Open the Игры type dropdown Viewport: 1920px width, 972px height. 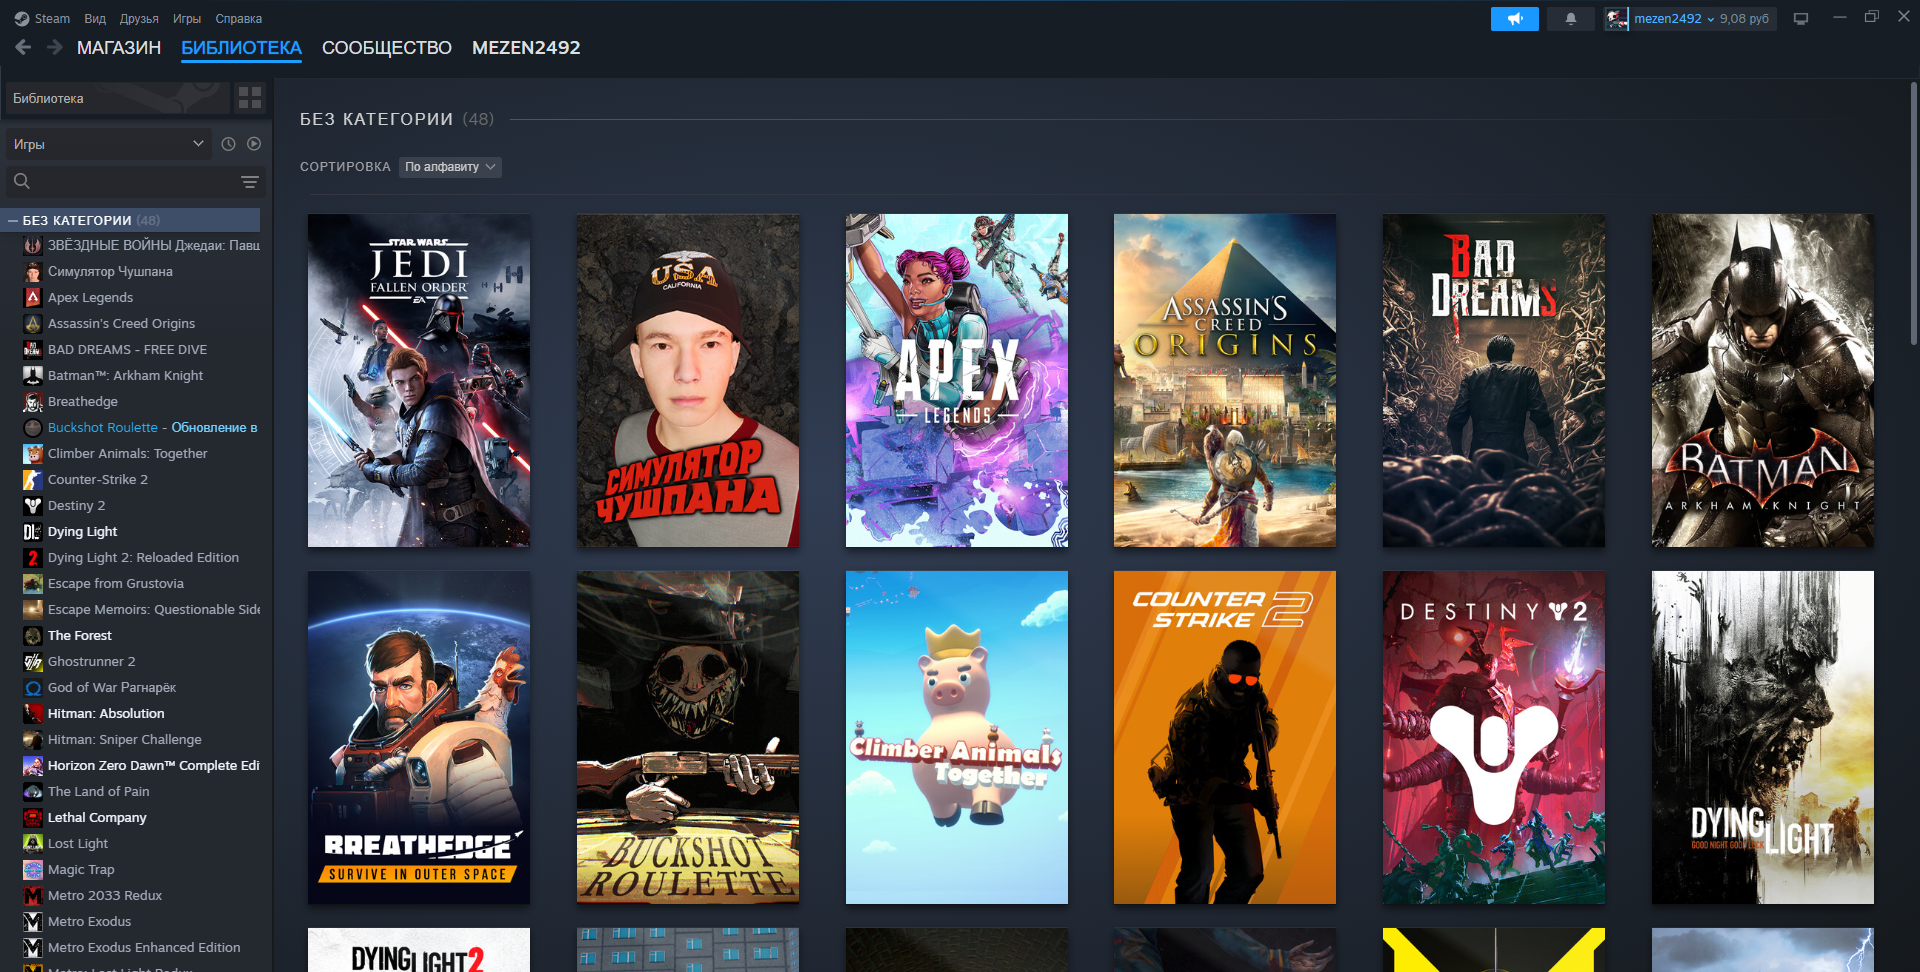click(108, 144)
